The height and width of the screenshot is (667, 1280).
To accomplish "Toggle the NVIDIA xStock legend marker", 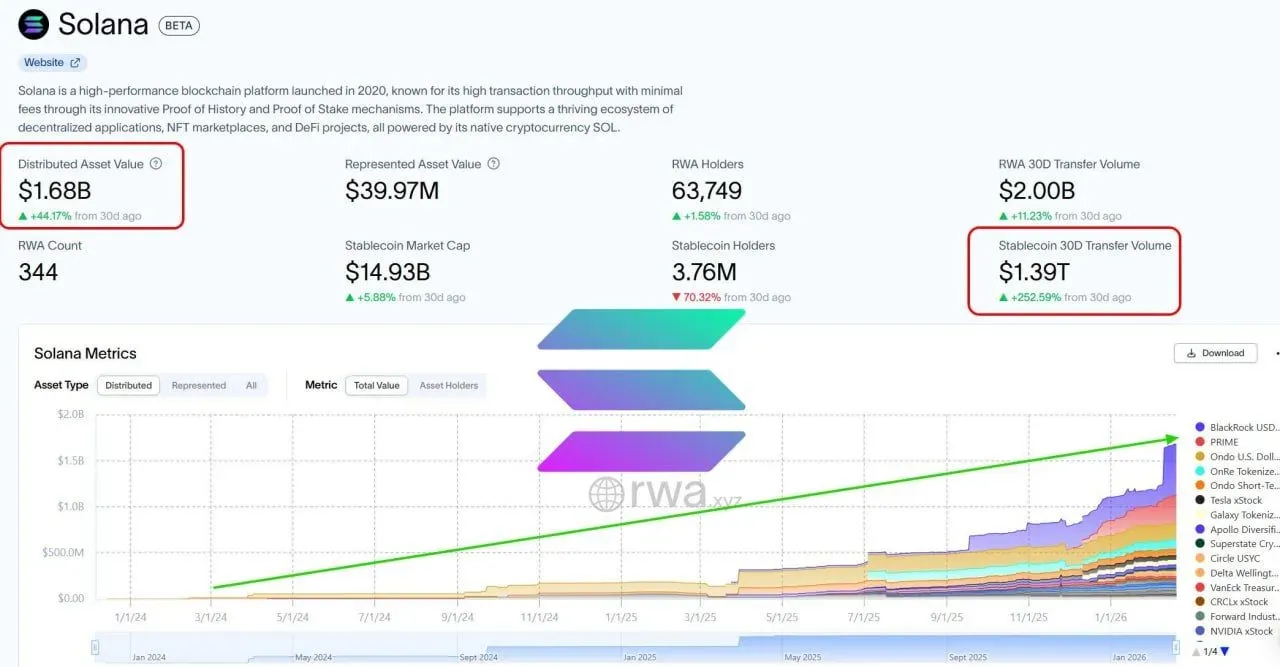I will coord(1200,631).
